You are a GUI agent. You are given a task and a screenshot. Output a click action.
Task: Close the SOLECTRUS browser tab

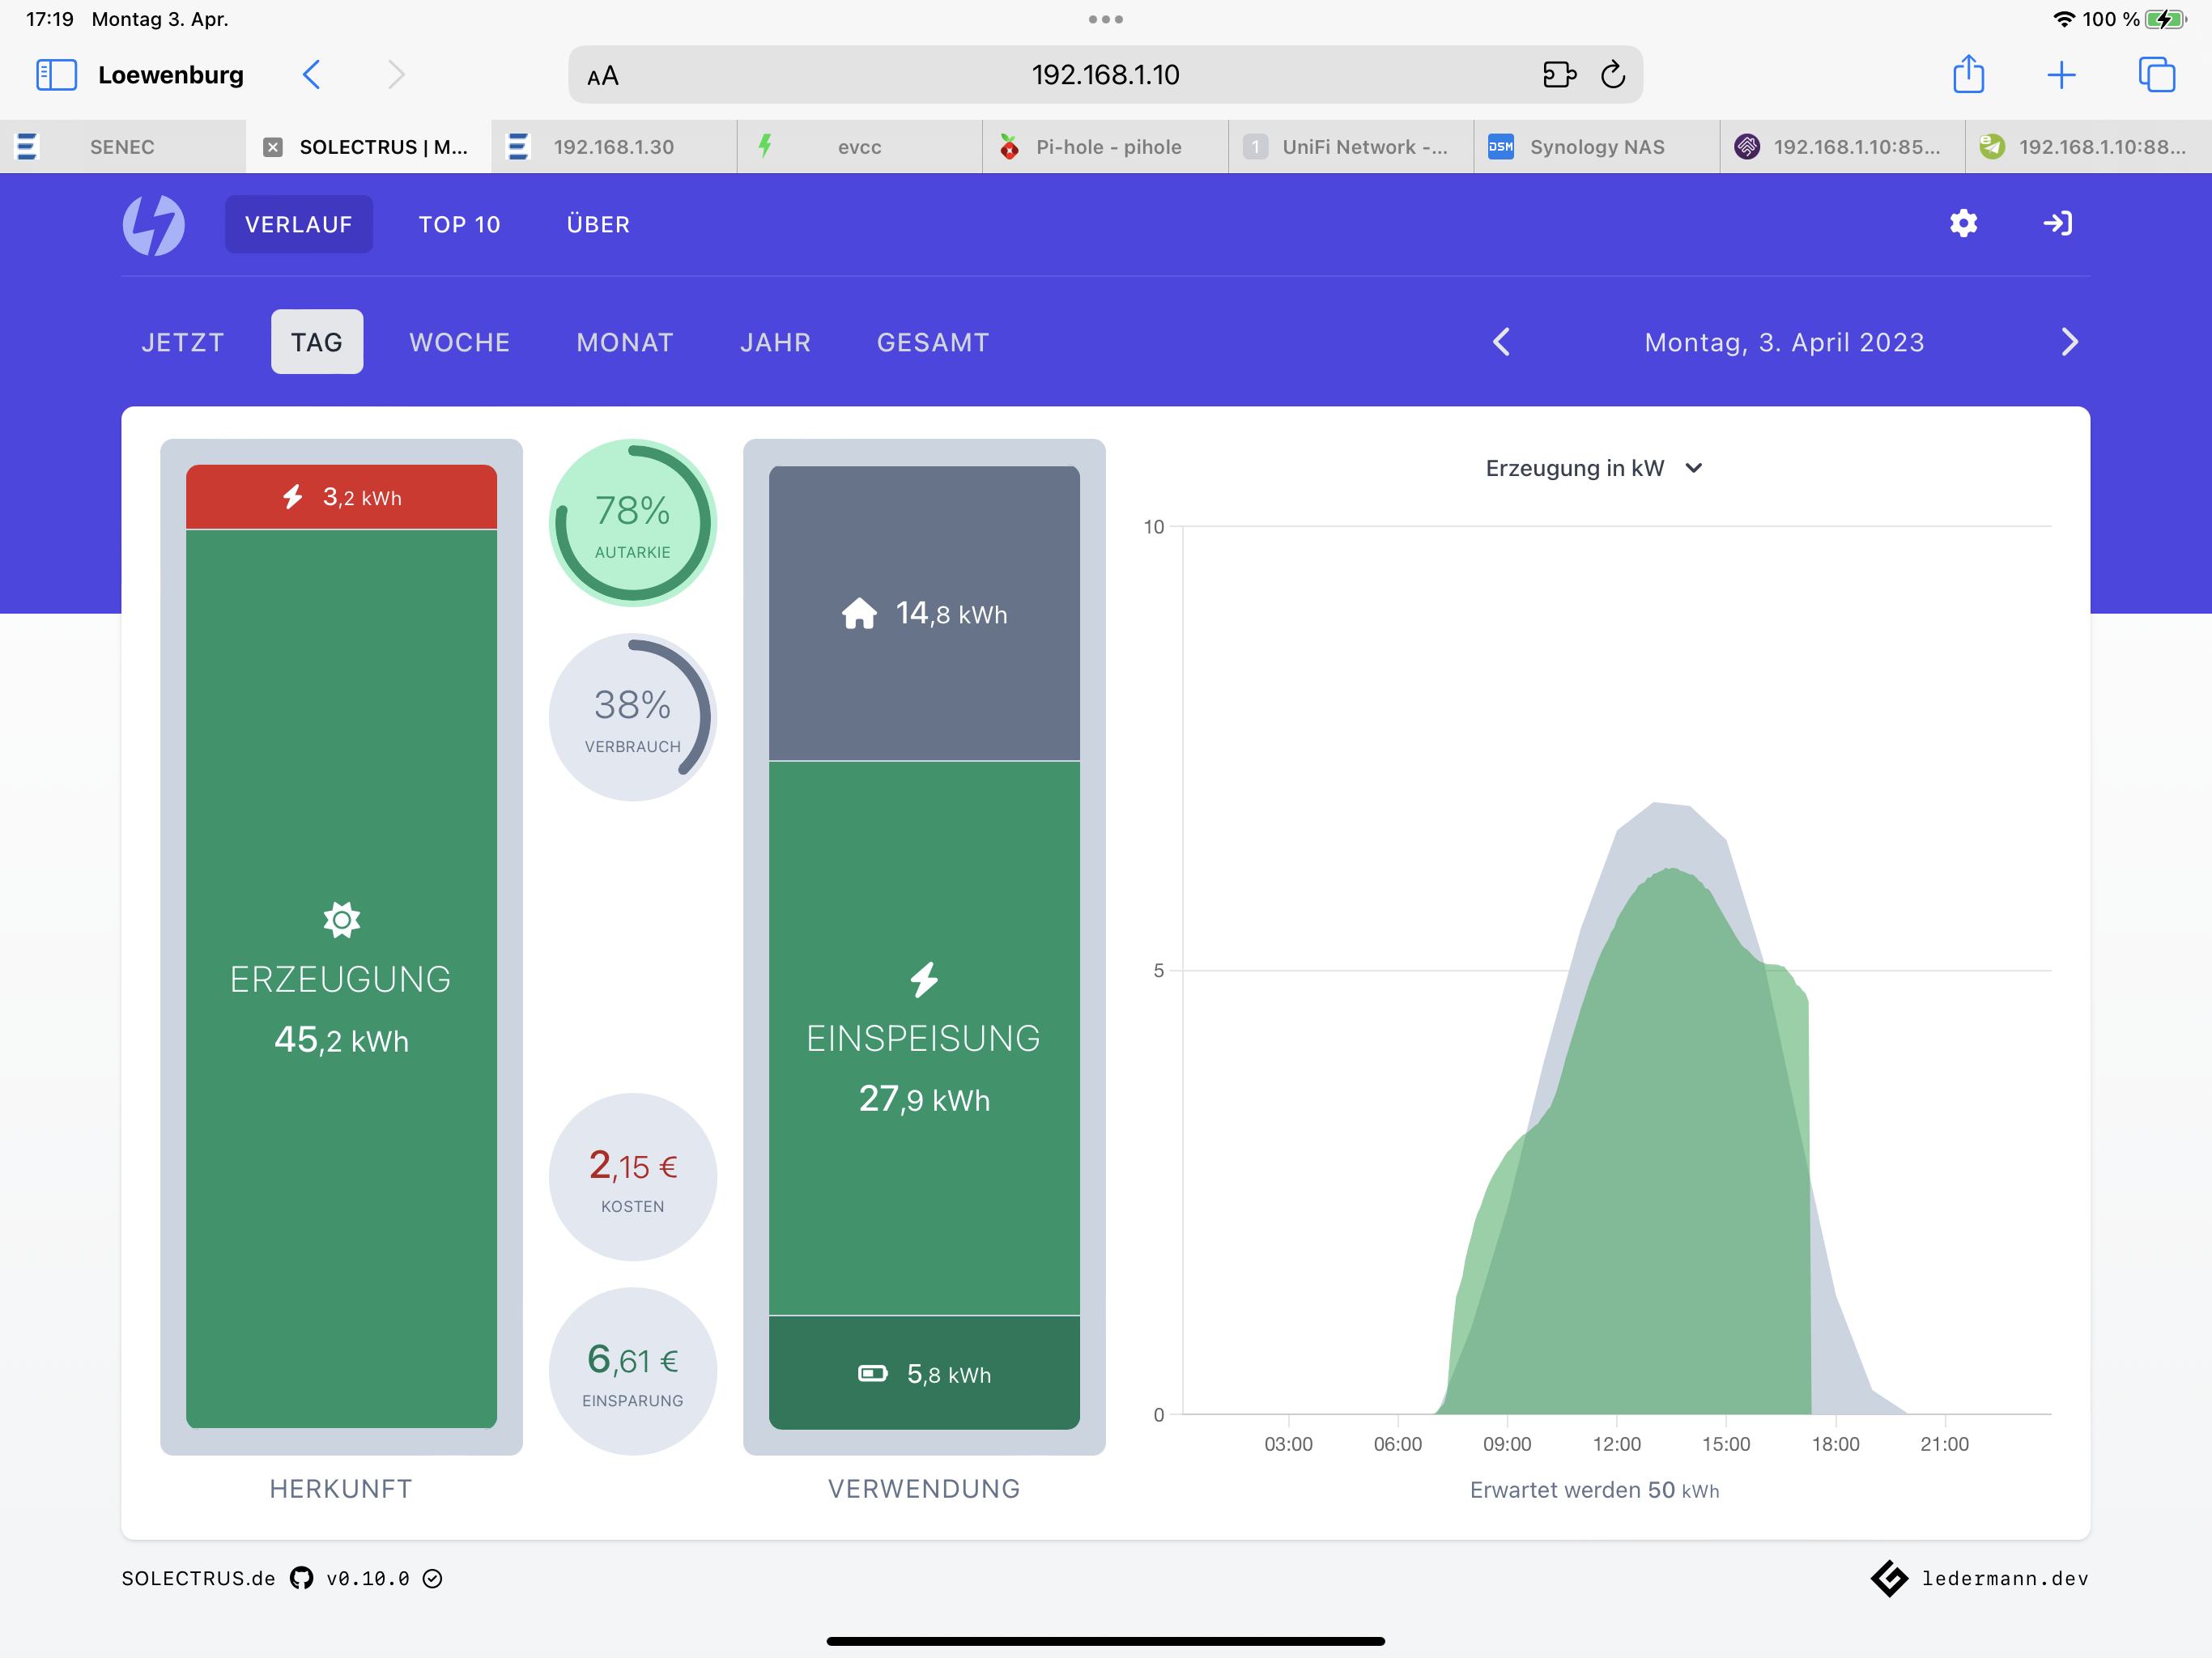click(272, 147)
